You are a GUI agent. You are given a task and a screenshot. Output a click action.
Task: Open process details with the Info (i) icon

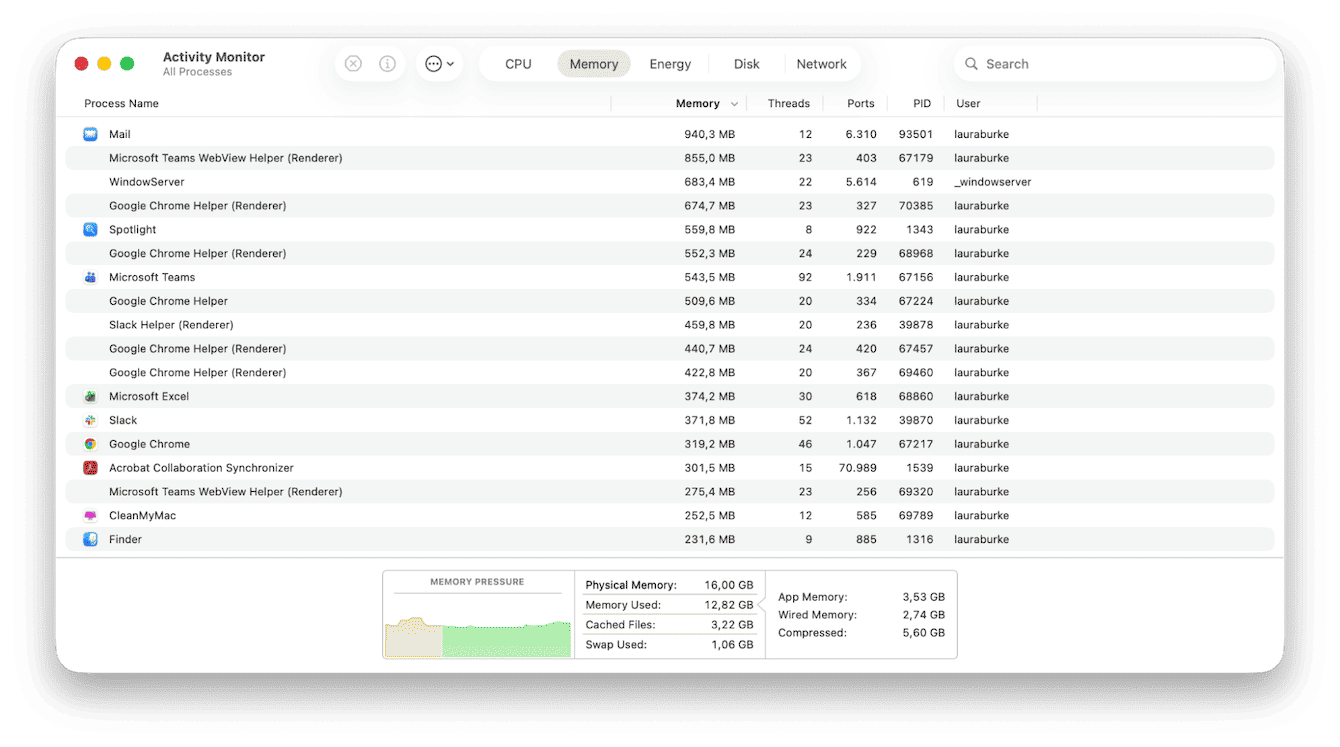click(387, 63)
